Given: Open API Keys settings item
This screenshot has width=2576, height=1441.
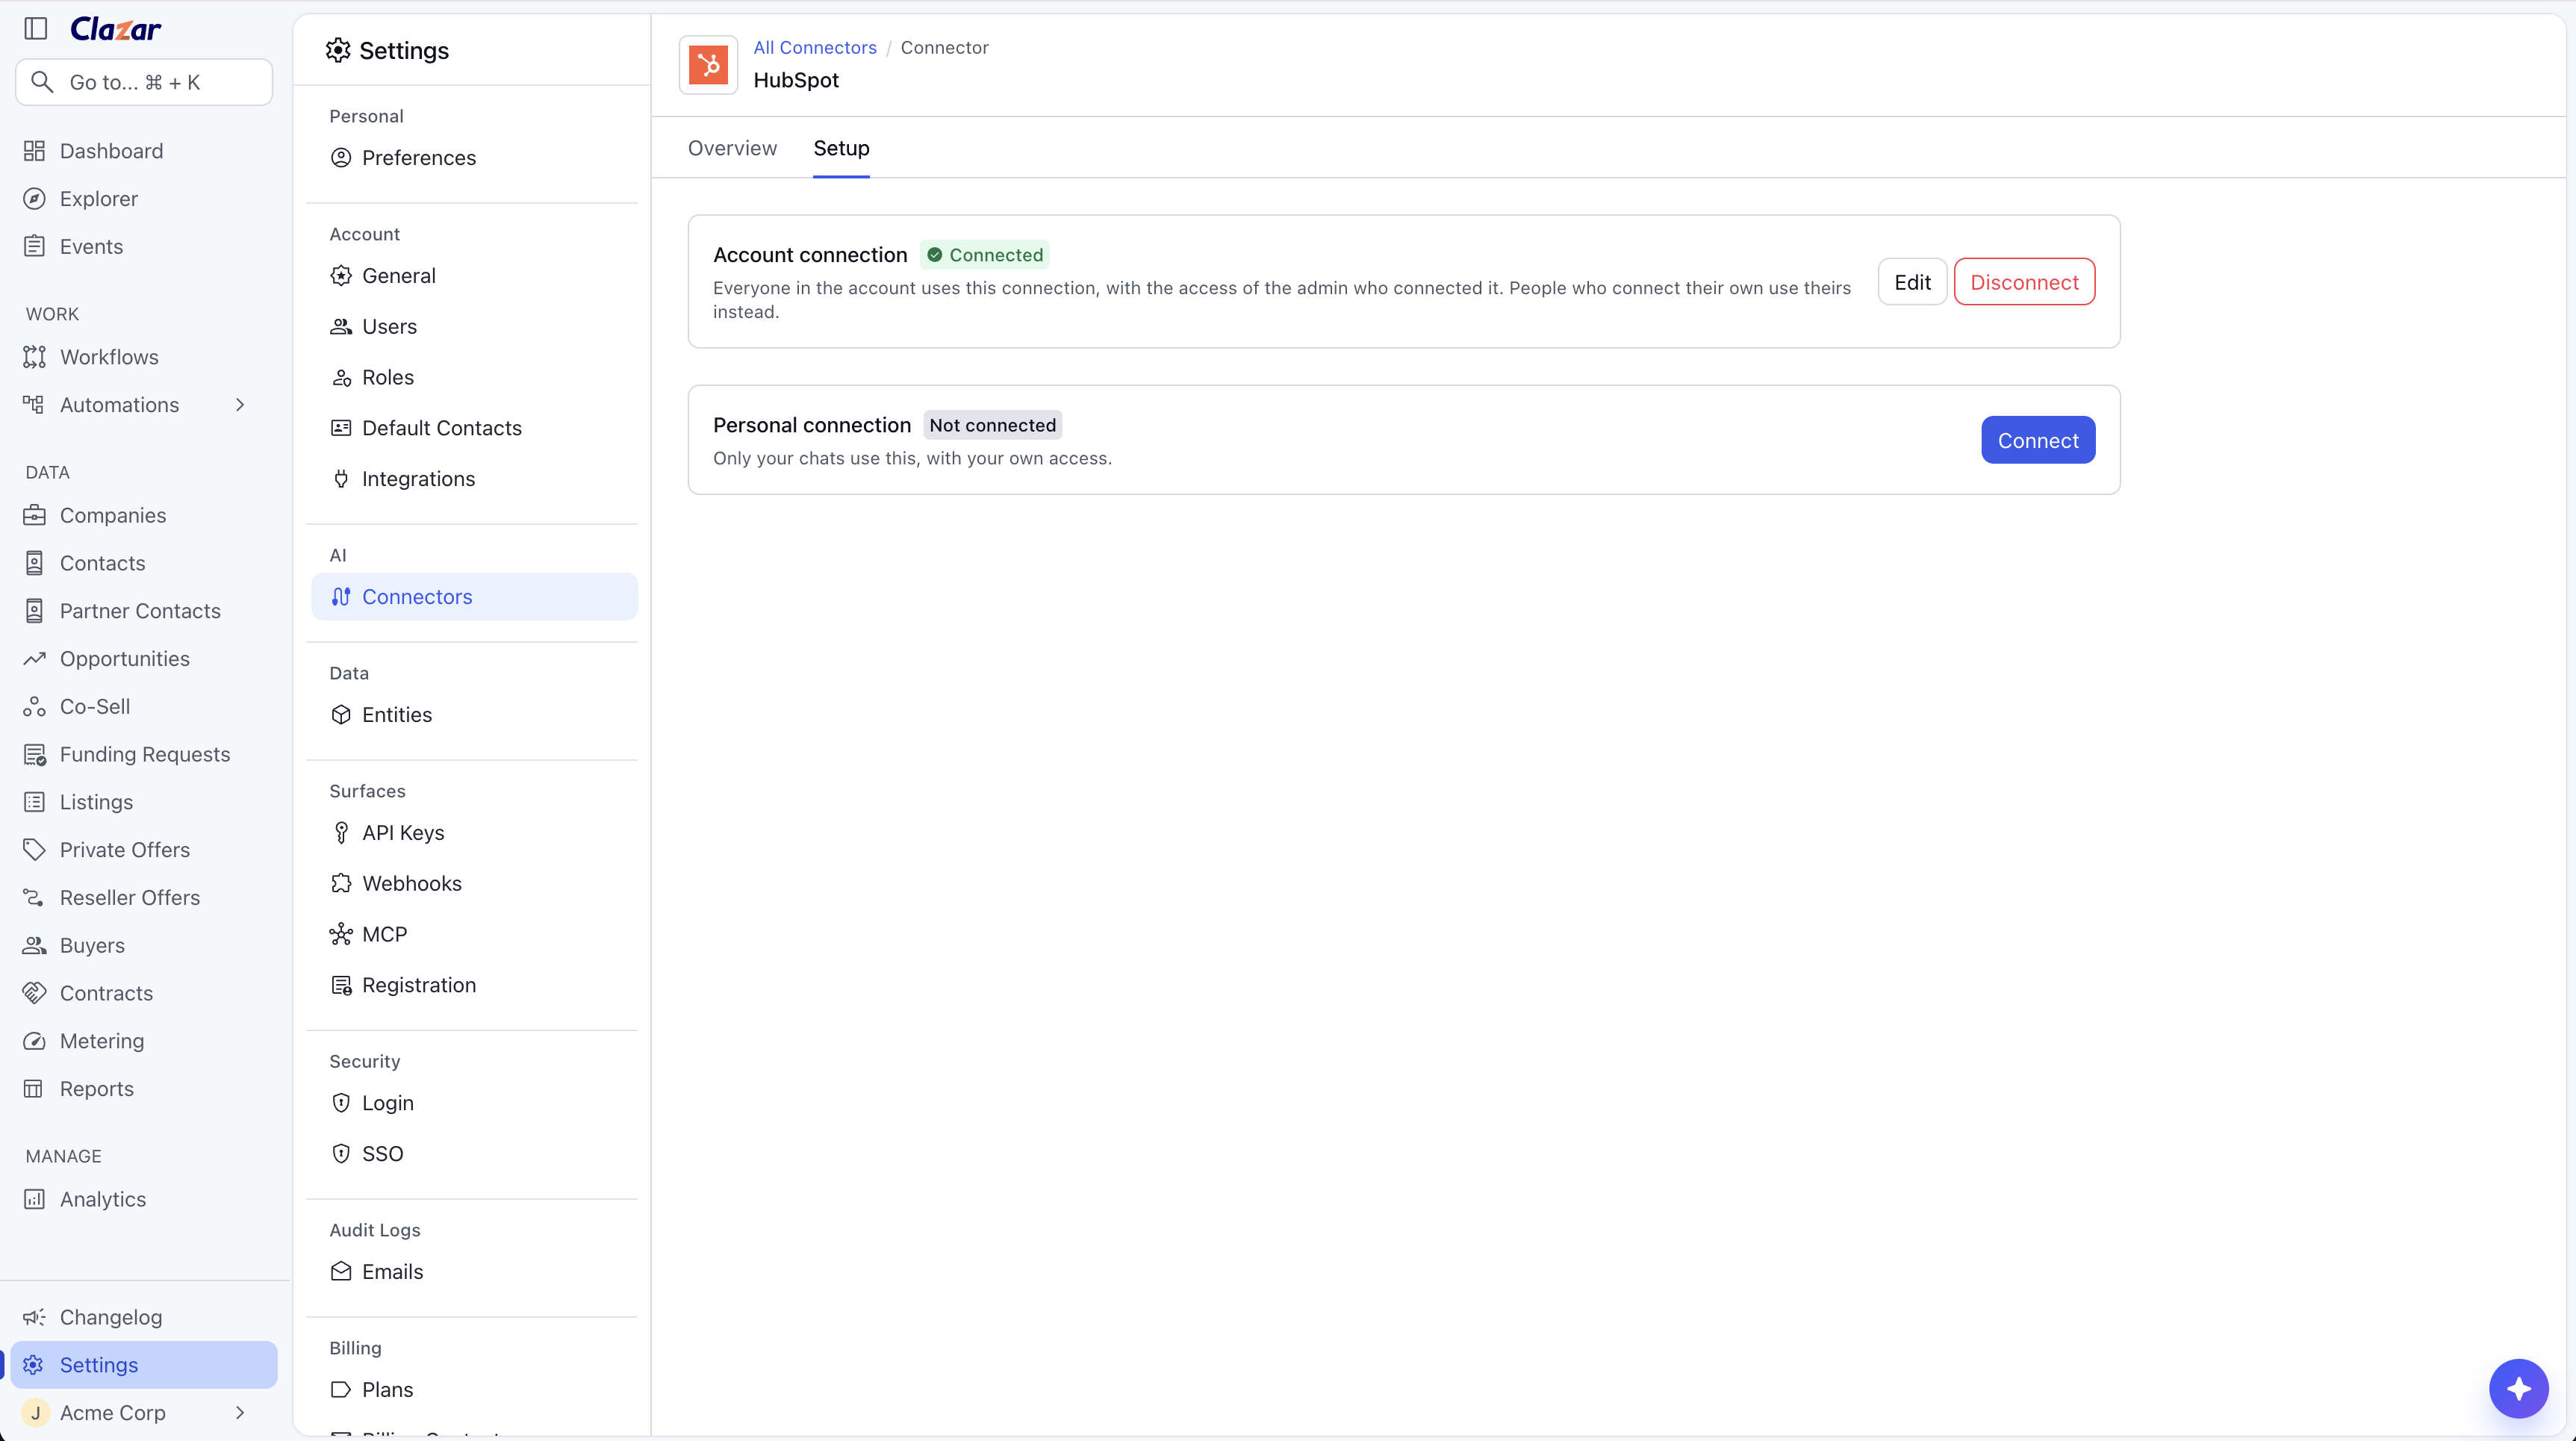Looking at the screenshot, I should (x=403, y=832).
